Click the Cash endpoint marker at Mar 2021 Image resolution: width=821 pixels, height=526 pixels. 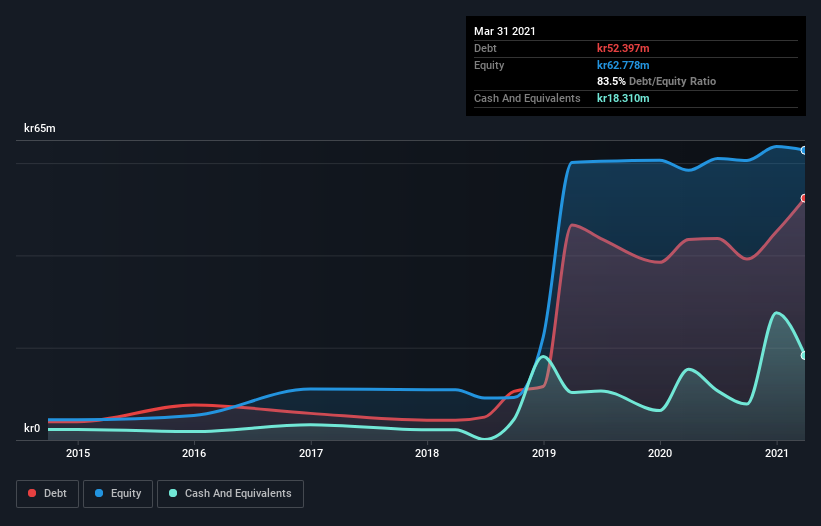click(x=804, y=355)
